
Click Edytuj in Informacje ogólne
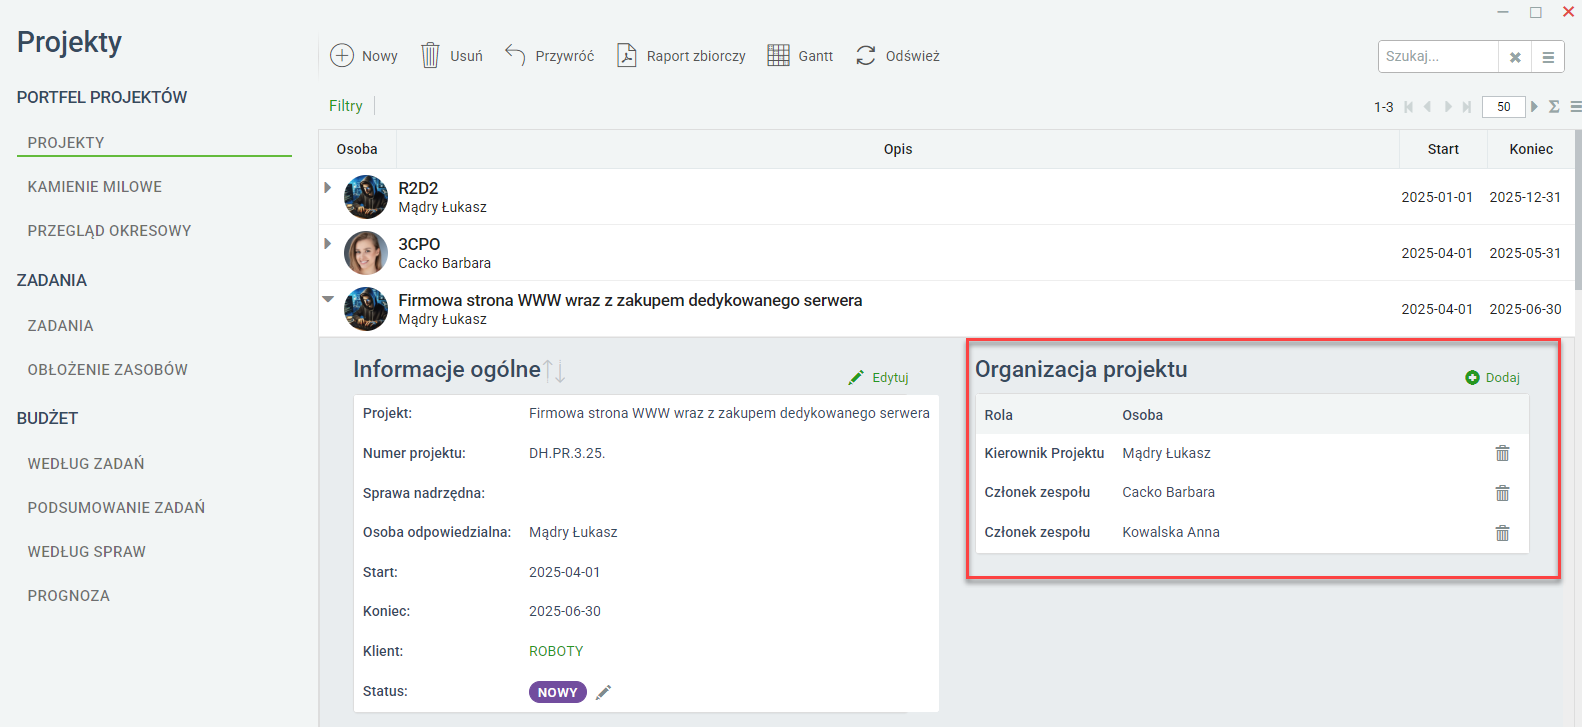878,377
